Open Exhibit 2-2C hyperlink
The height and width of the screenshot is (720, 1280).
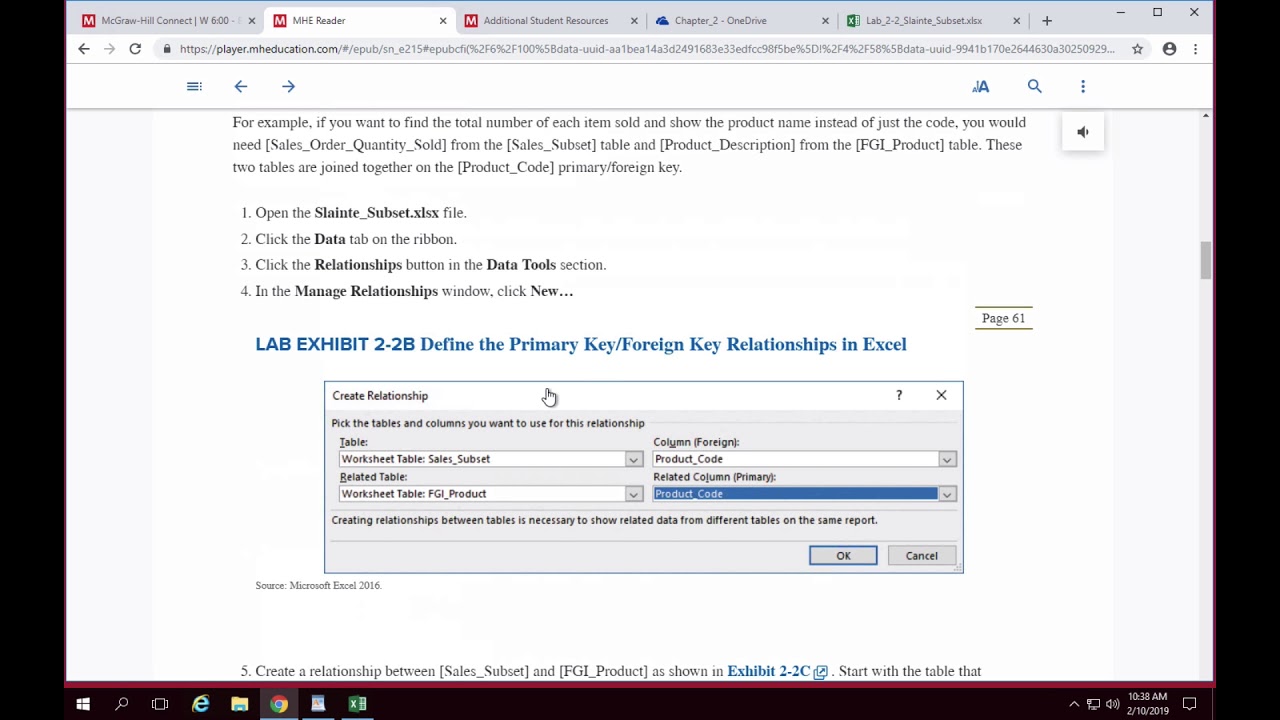pos(768,671)
